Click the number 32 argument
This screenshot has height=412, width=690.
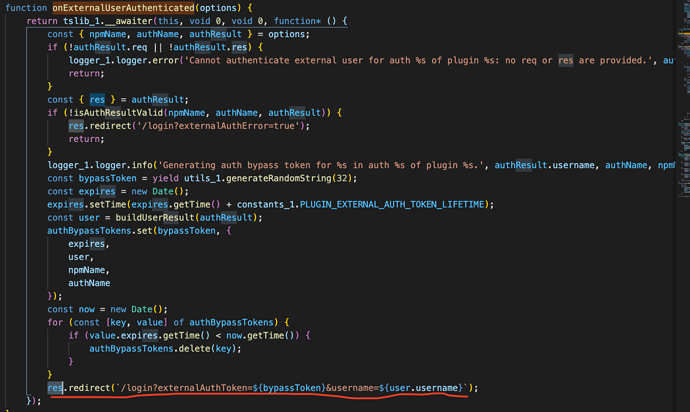341,178
